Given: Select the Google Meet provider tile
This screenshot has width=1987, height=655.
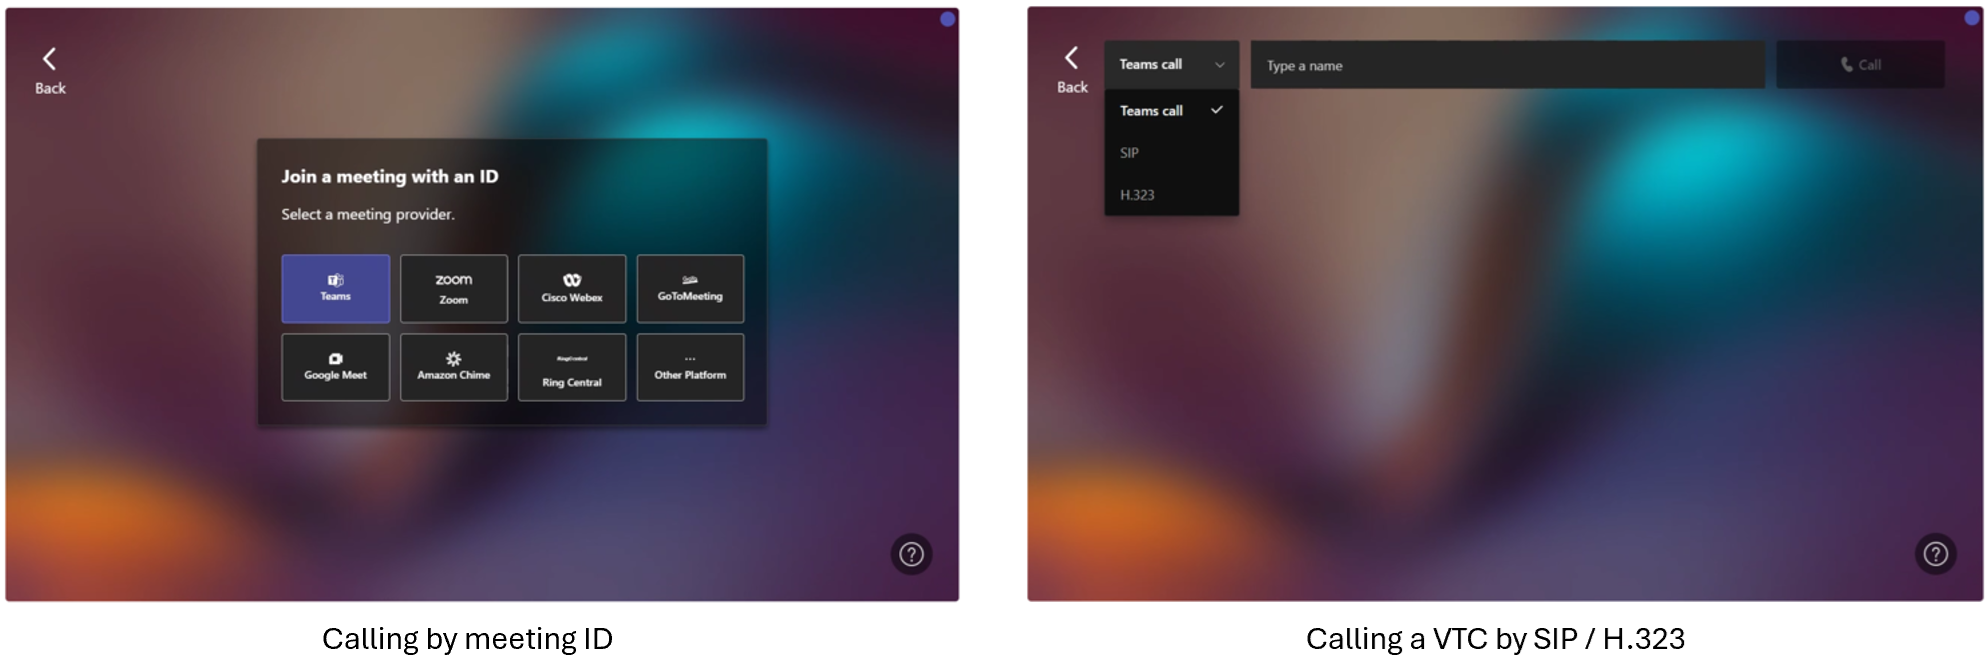Looking at the screenshot, I should coord(335,367).
